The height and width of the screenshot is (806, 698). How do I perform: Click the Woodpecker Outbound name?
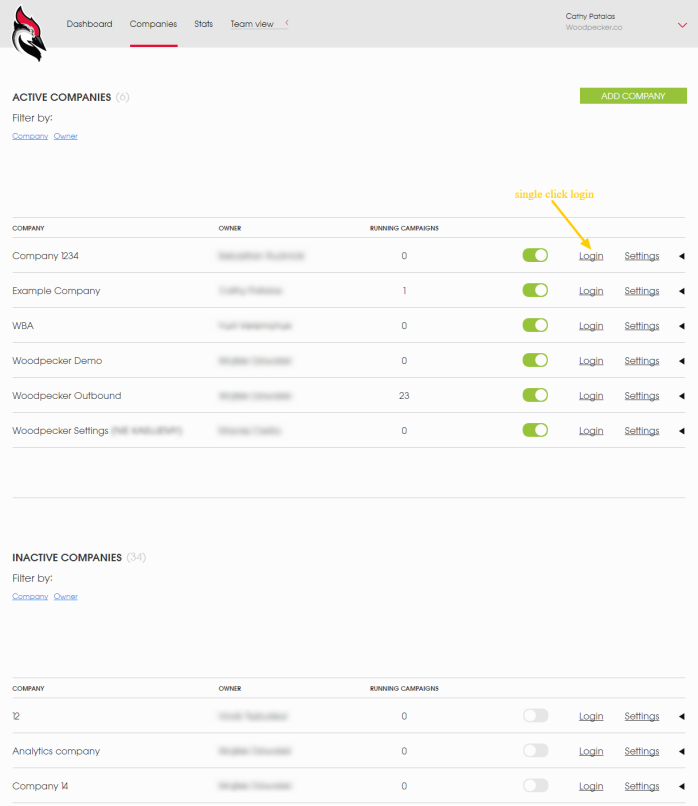(67, 395)
